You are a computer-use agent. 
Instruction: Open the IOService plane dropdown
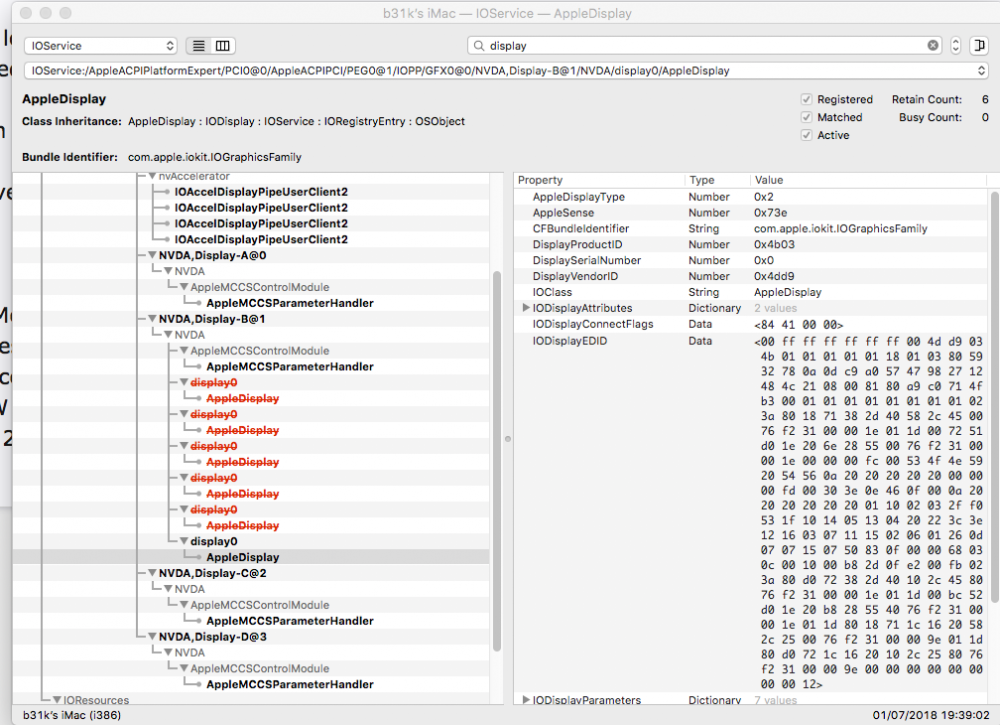click(101, 46)
